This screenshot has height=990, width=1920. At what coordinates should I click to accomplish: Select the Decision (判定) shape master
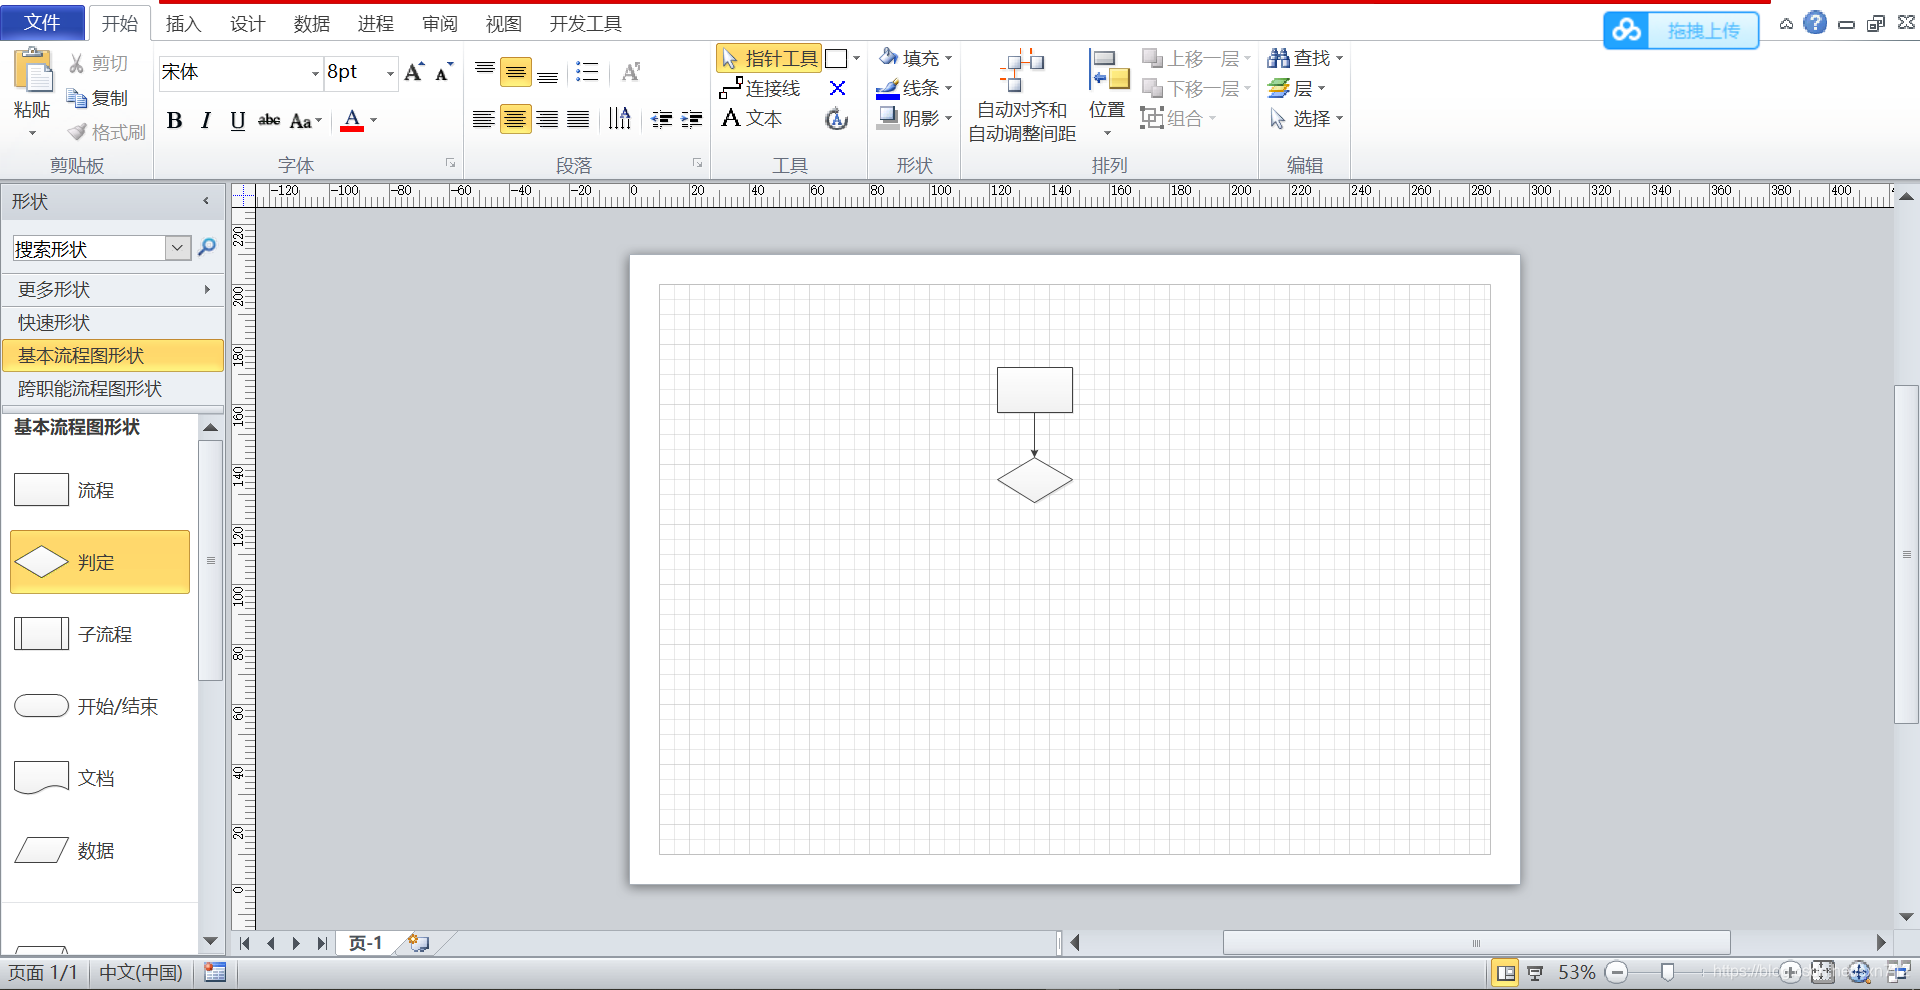100,562
